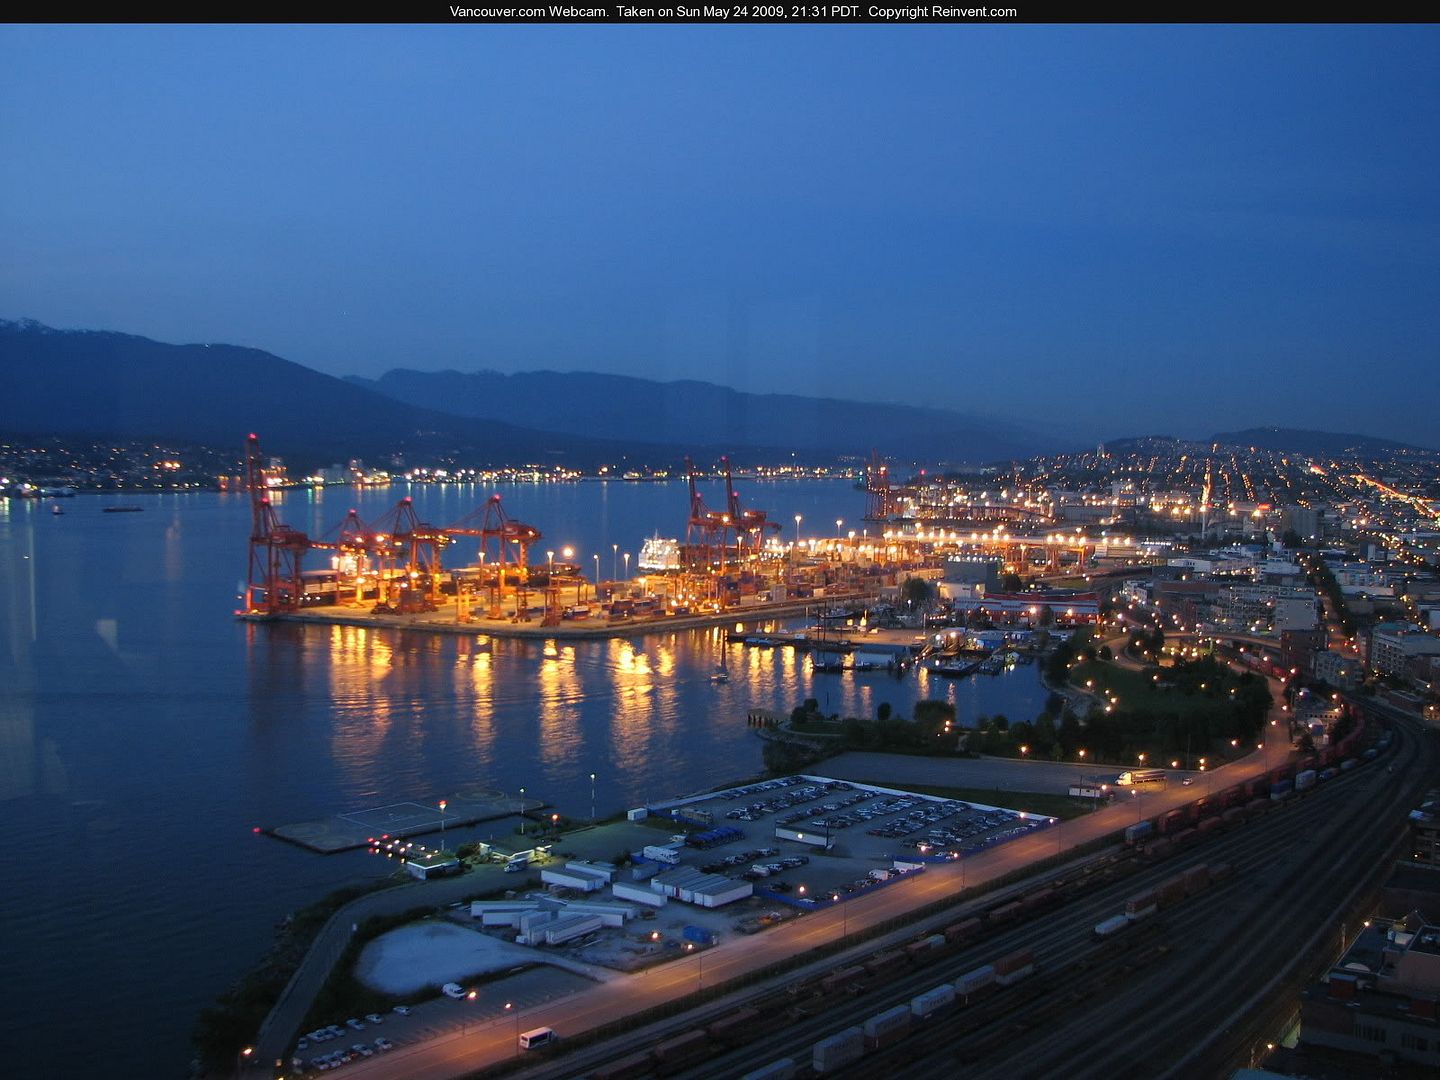
Task: Click the red-roofed building near marina
Action: pos(1030,605)
